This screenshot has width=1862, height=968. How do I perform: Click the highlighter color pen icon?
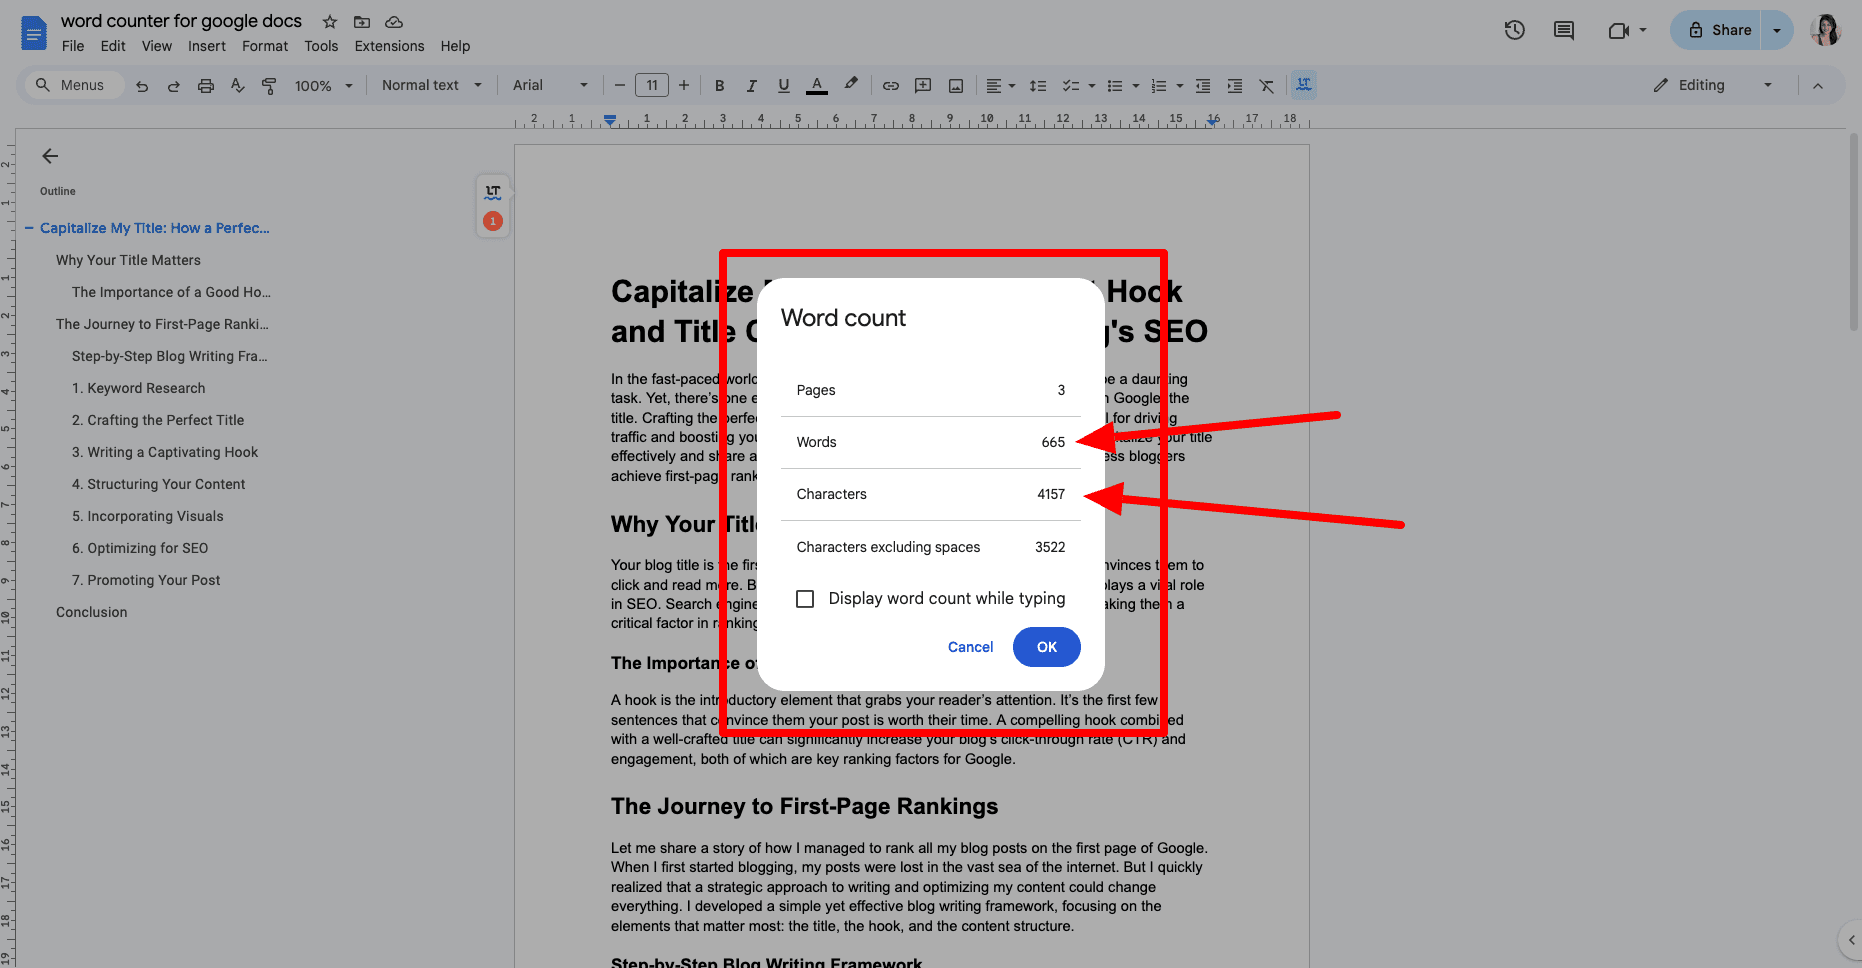click(851, 85)
